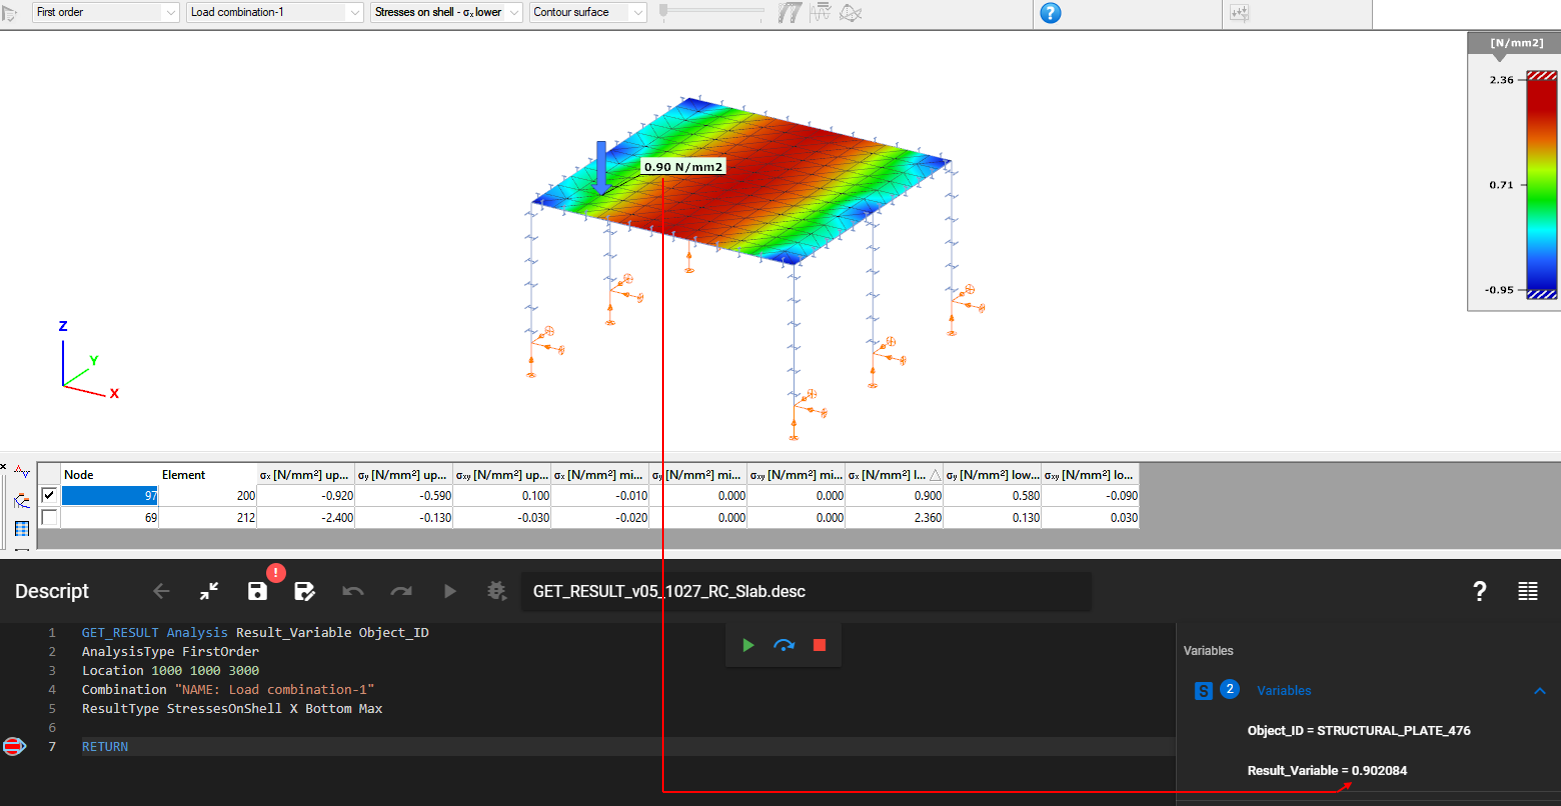The height and width of the screenshot is (806, 1561).
Task: Click the redo icon in Descript toolbar
Action: click(401, 591)
